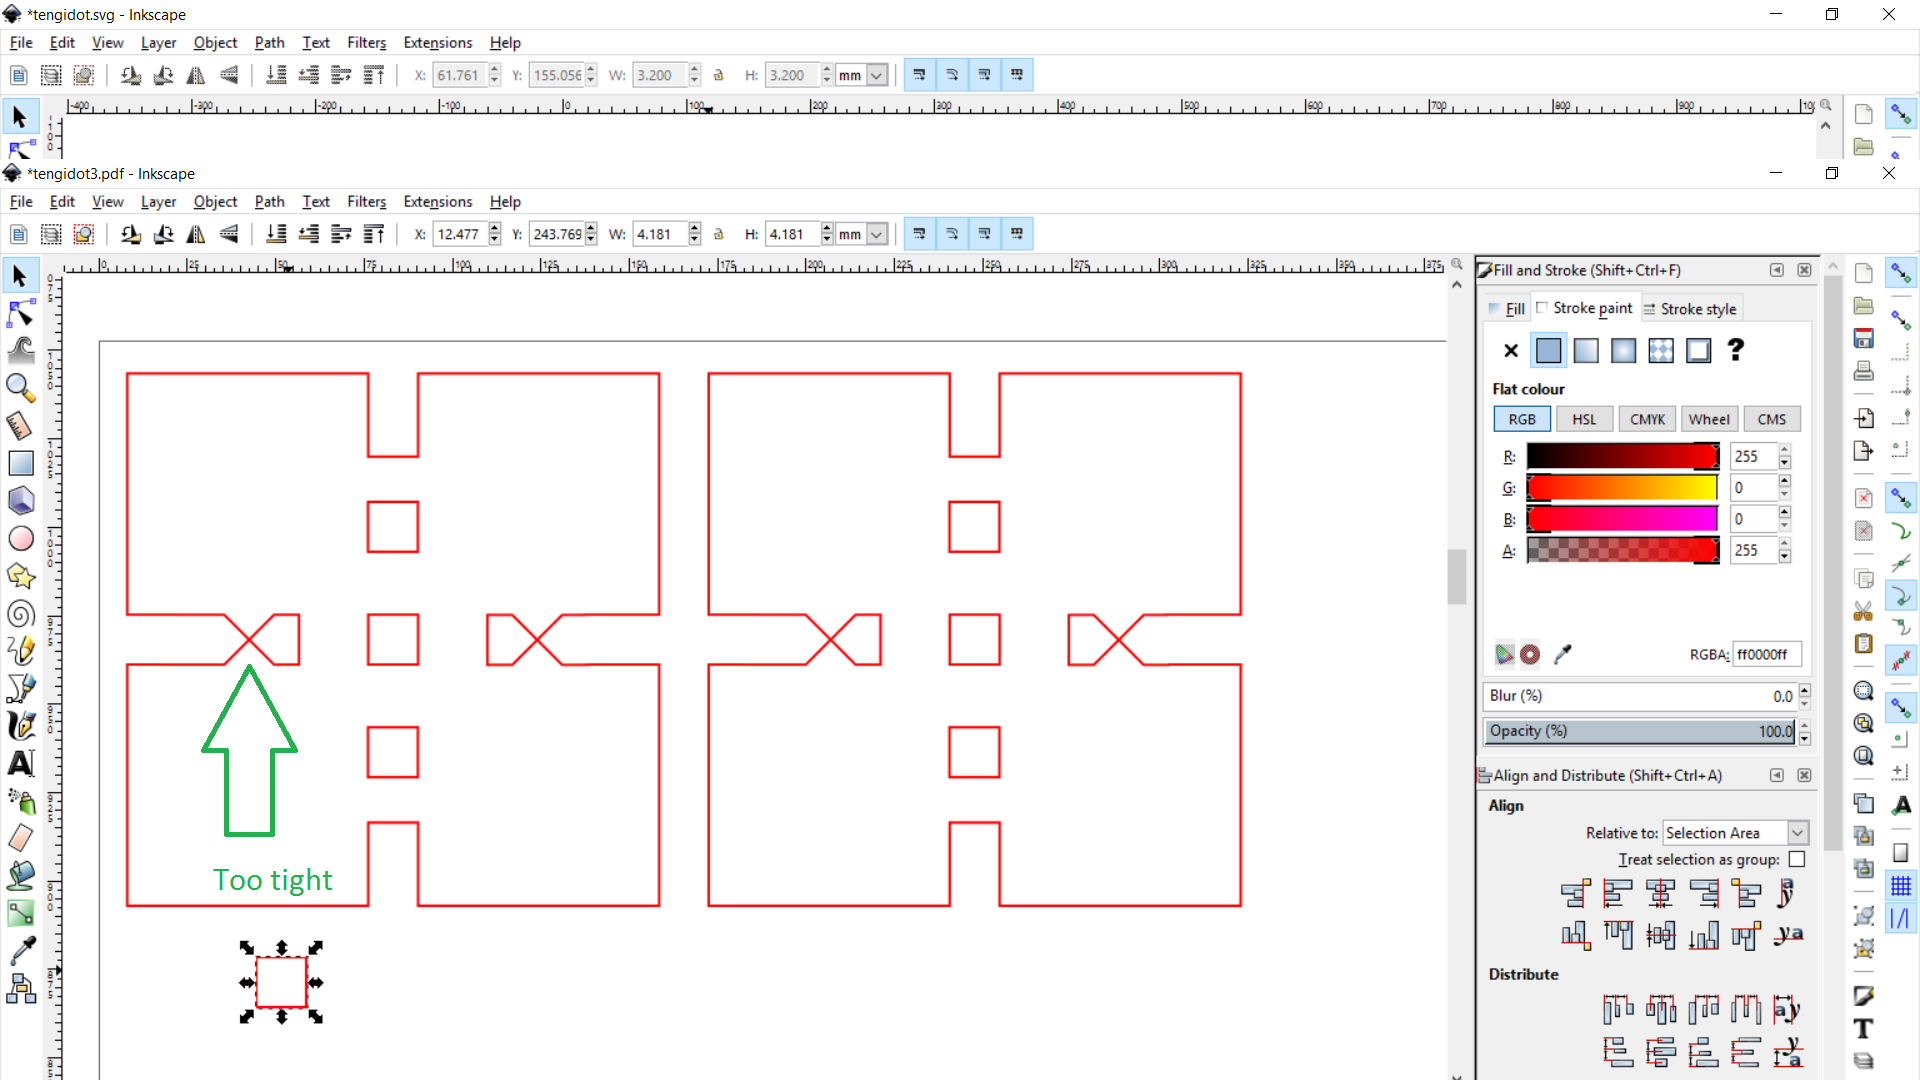Open the 'Relative to' Selection Area dropdown

(1735, 833)
